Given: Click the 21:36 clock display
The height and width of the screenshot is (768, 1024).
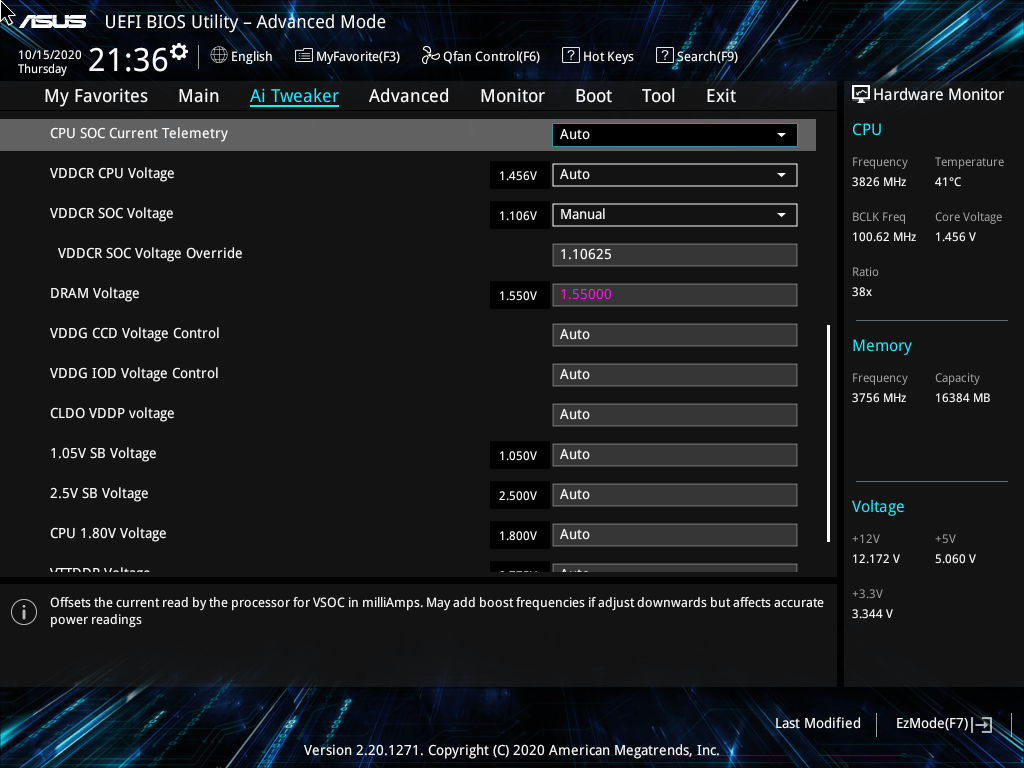Looking at the screenshot, I should pyautogui.click(x=128, y=60).
